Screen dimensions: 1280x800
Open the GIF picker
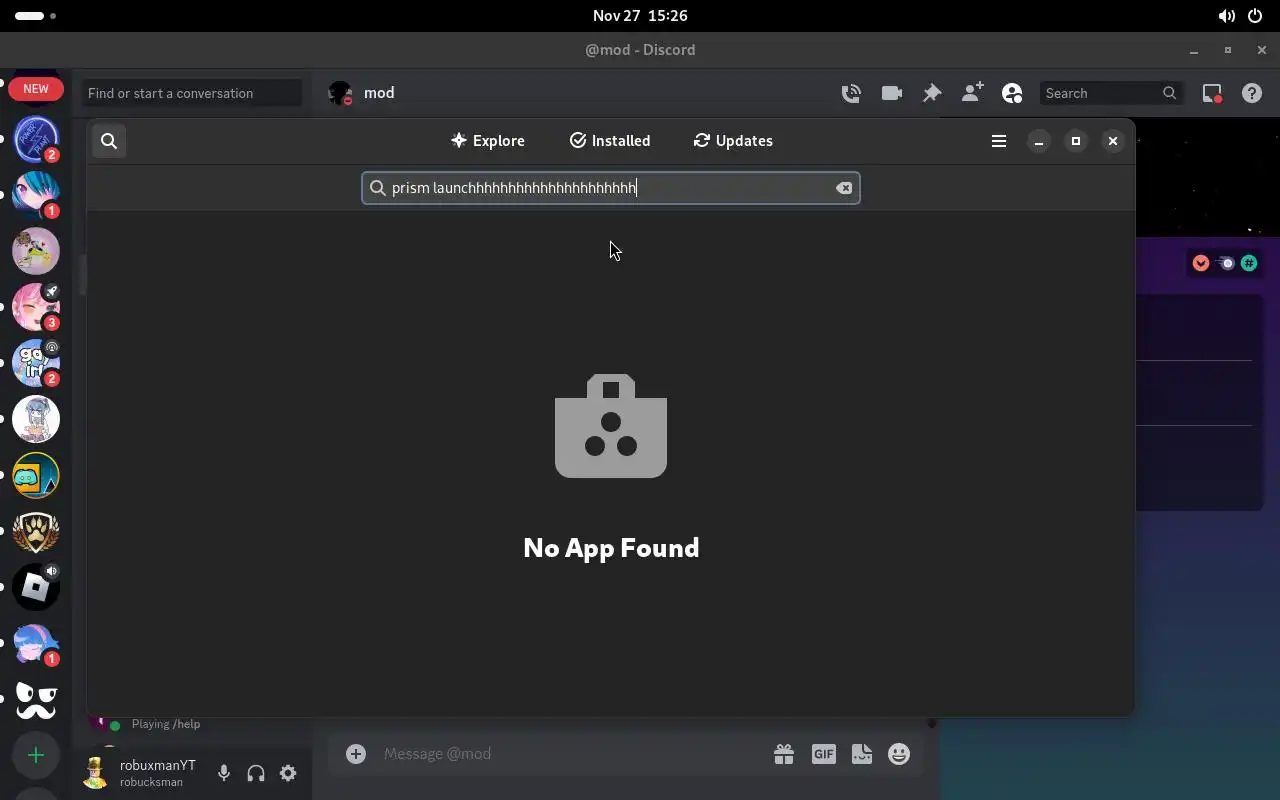point(823,754)
